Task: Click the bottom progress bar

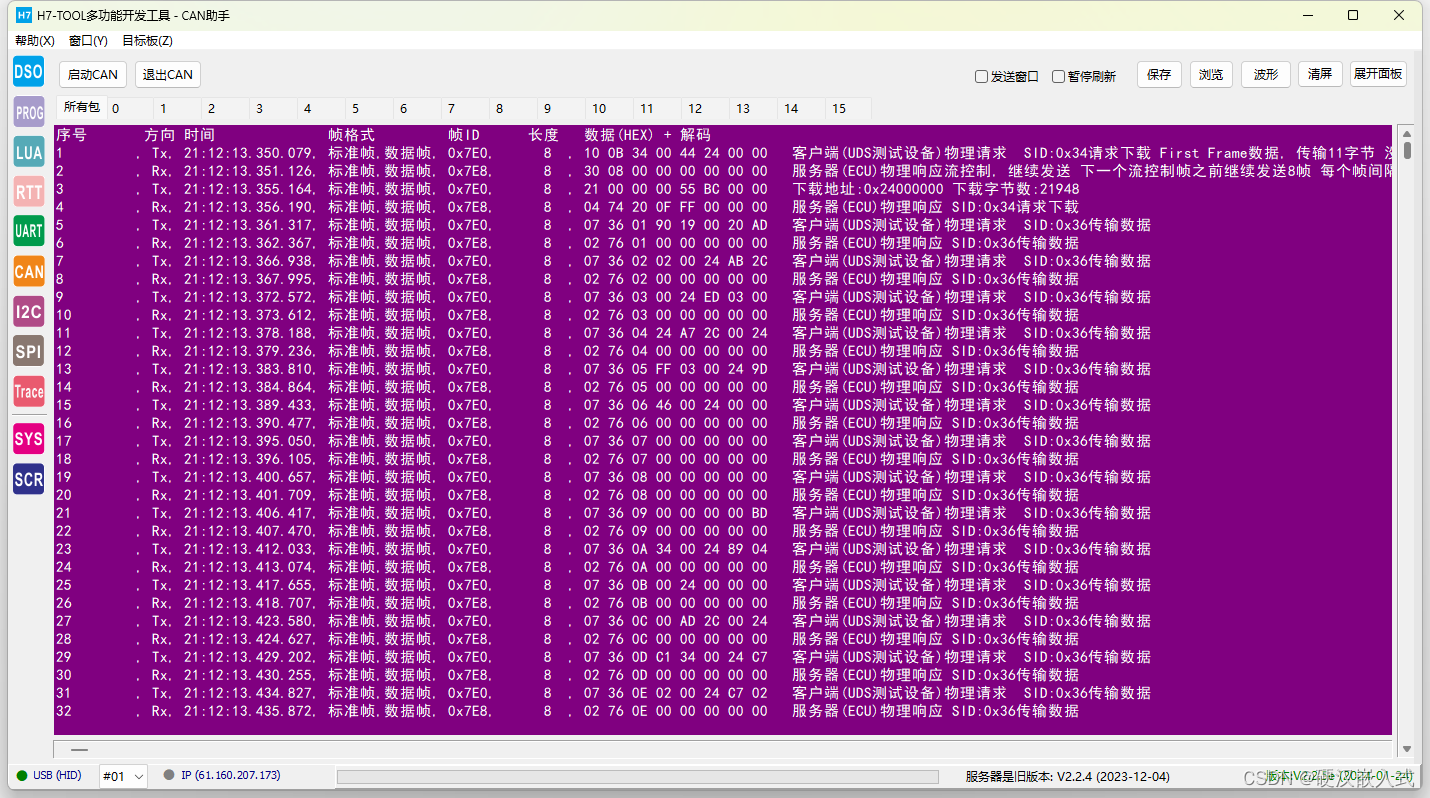Action: point(638,776)
